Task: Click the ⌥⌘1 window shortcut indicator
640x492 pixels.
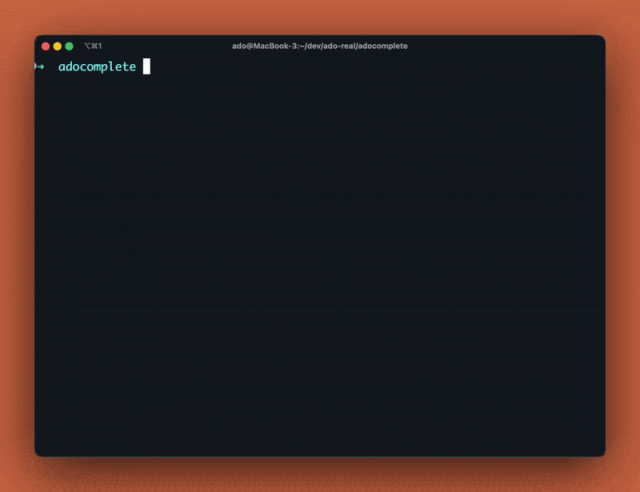Action: point(93,46)
